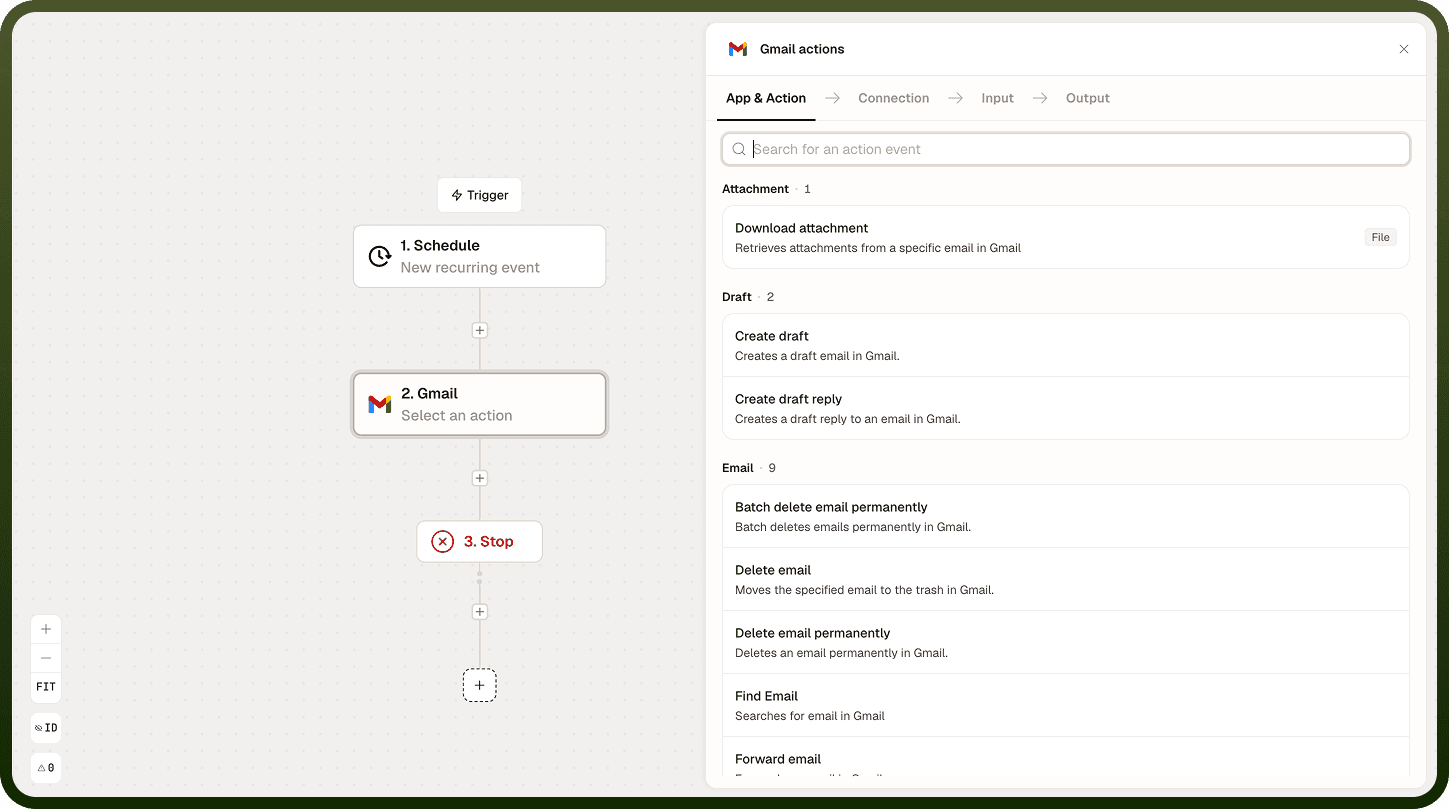Screen dimensions: 1449x809
Task: Open the App & Action tab
Action: click(766, 98)
